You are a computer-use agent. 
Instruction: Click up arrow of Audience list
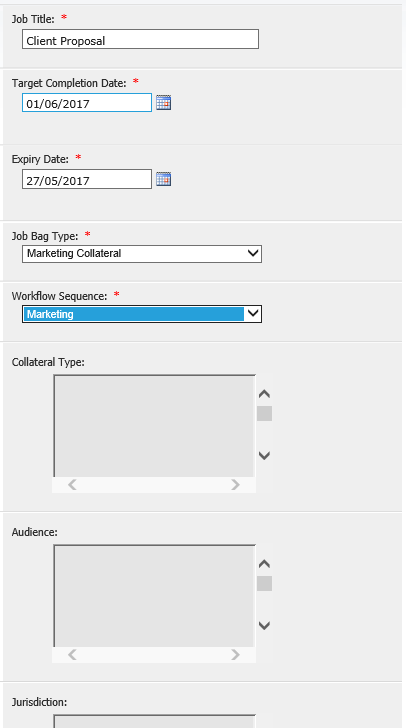coord(264,564)
